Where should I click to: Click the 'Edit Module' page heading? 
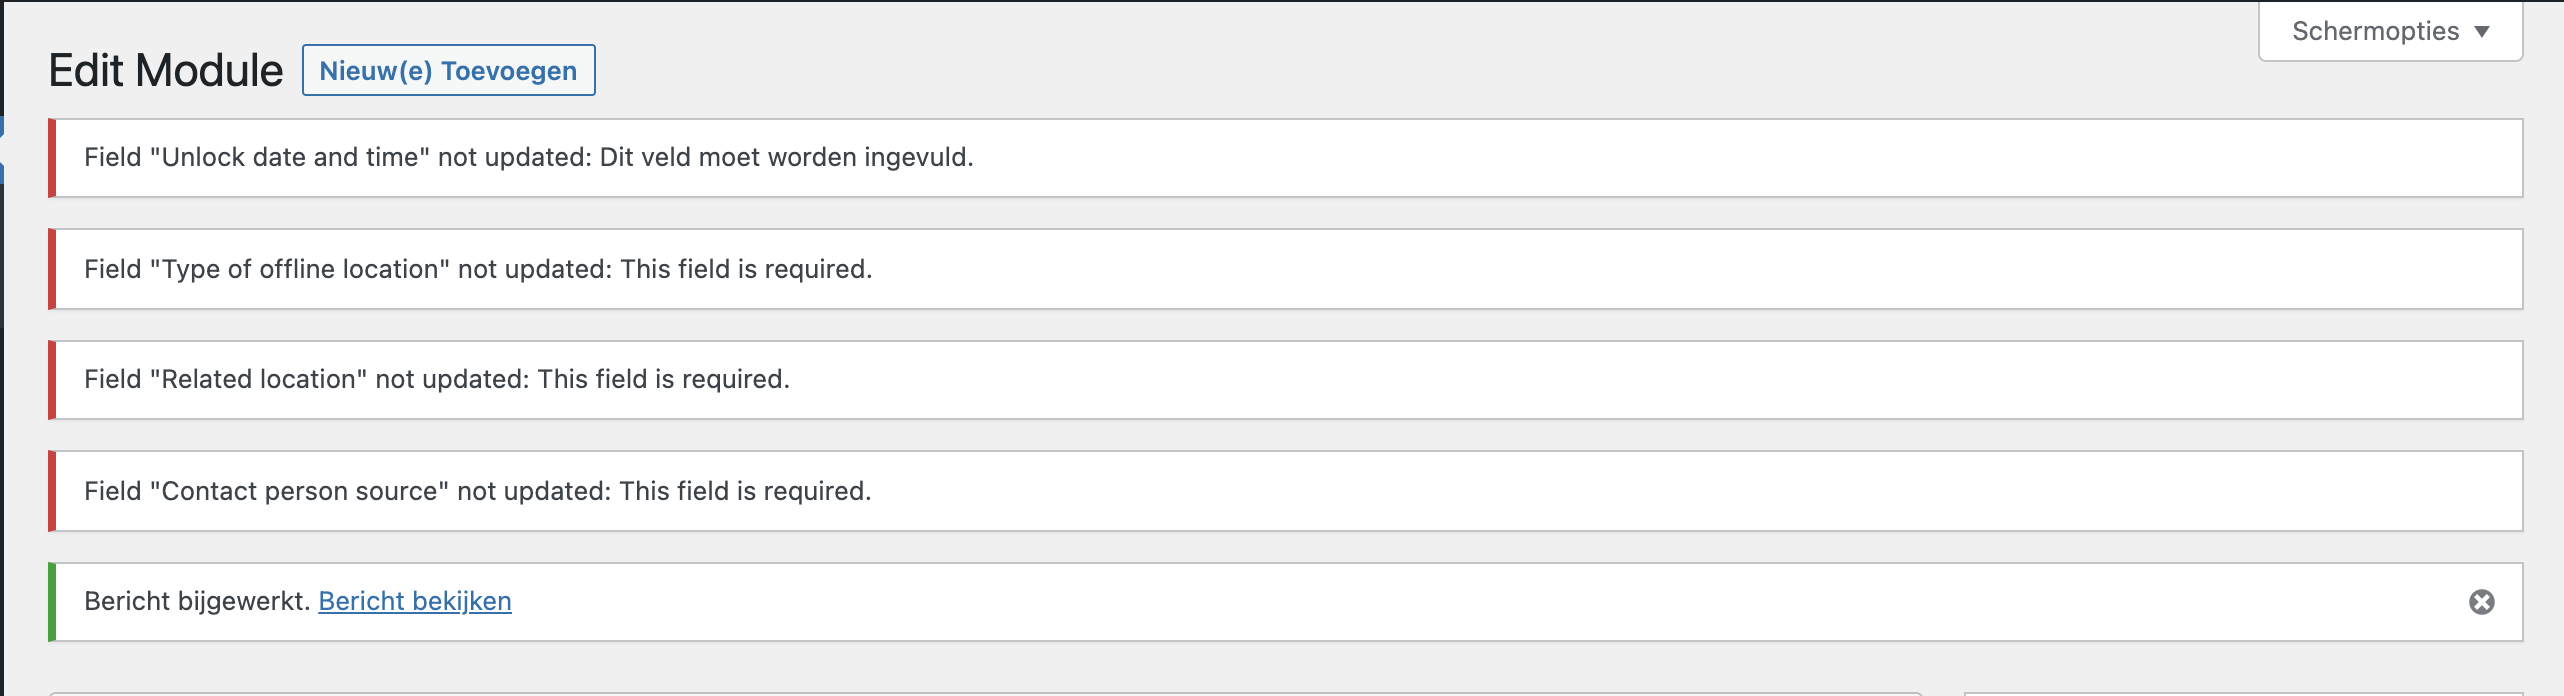(166, 71)
